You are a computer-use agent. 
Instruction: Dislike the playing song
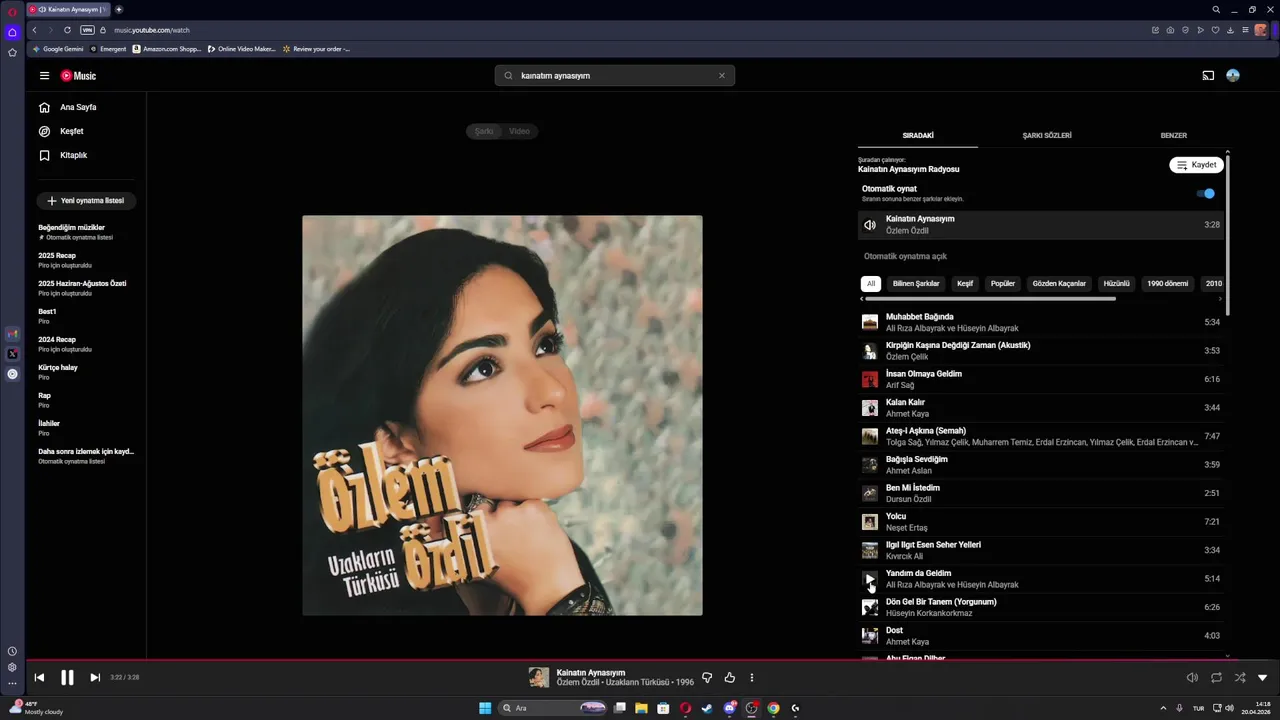coord(707,677)
